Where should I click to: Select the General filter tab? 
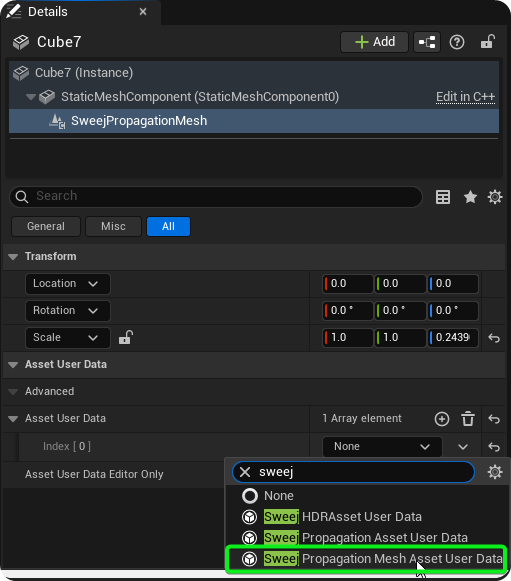tap(46, 226)
